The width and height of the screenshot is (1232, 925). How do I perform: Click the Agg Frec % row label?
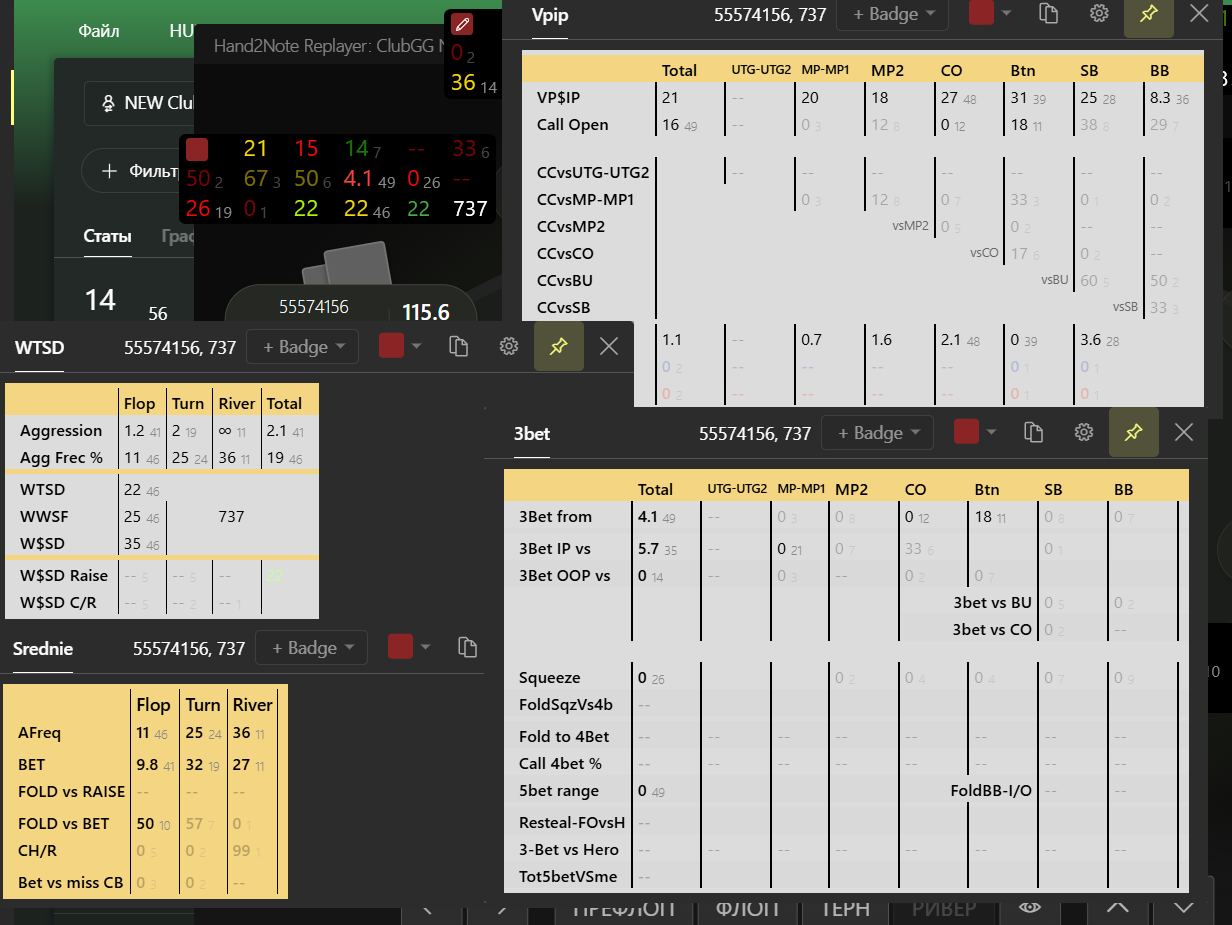(61, 458)
